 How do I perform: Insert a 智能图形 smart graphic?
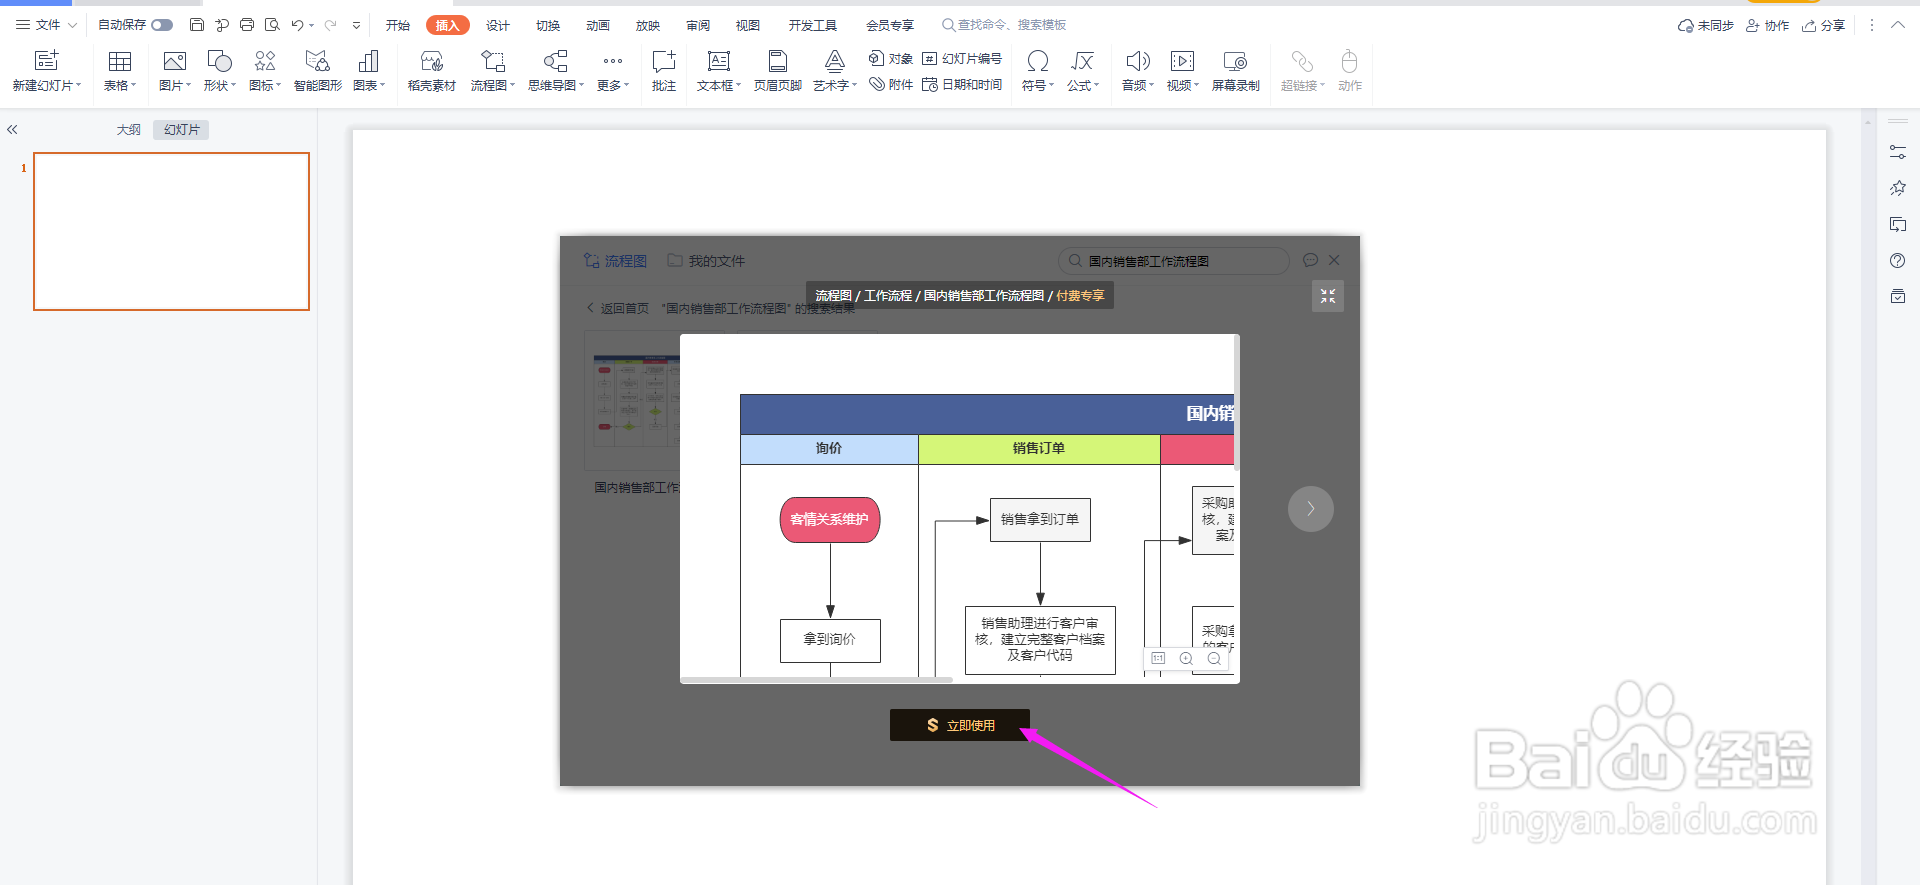click(x=318, y=71)
